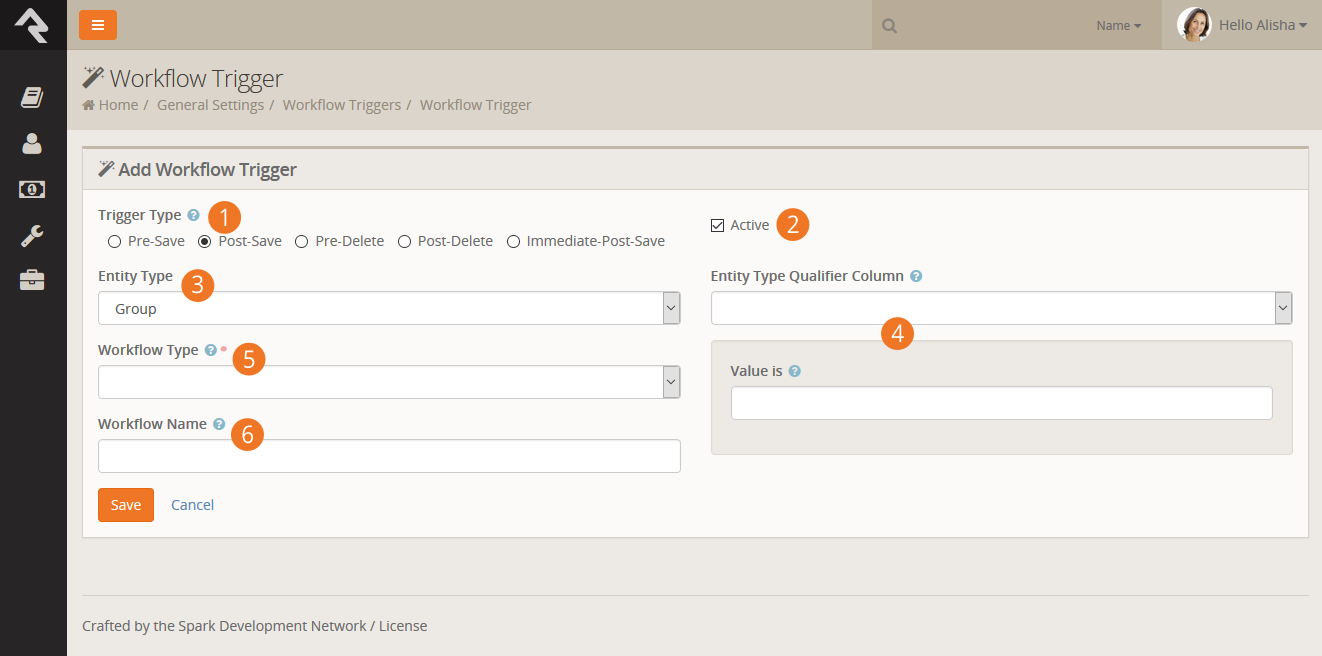Open the search Name filter dropdown
The image size is (1322, 656).
[1118, 26]
